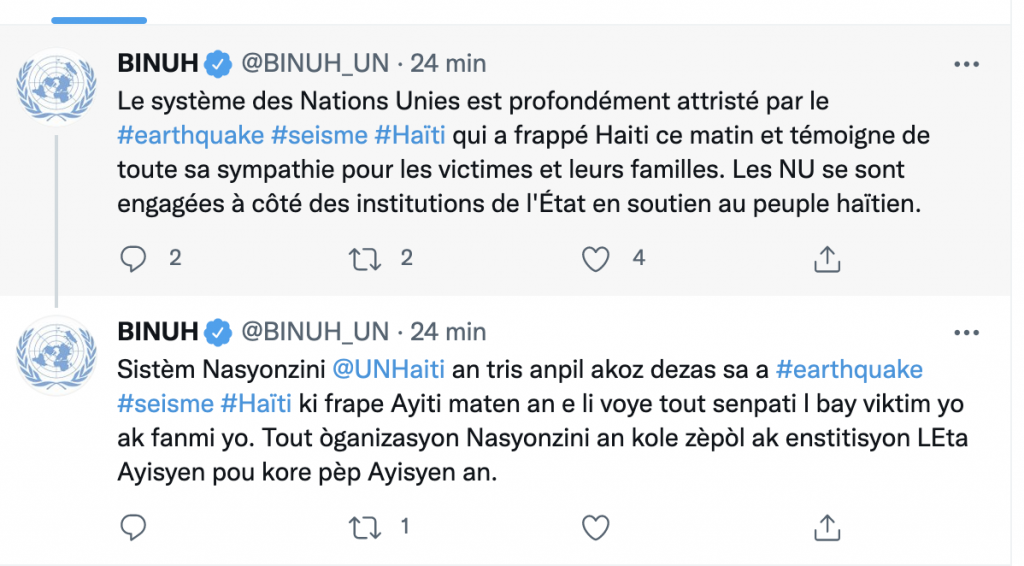1024x566 pixels.
Task: Reply to the Creole tweet
Action: point(133,526)
